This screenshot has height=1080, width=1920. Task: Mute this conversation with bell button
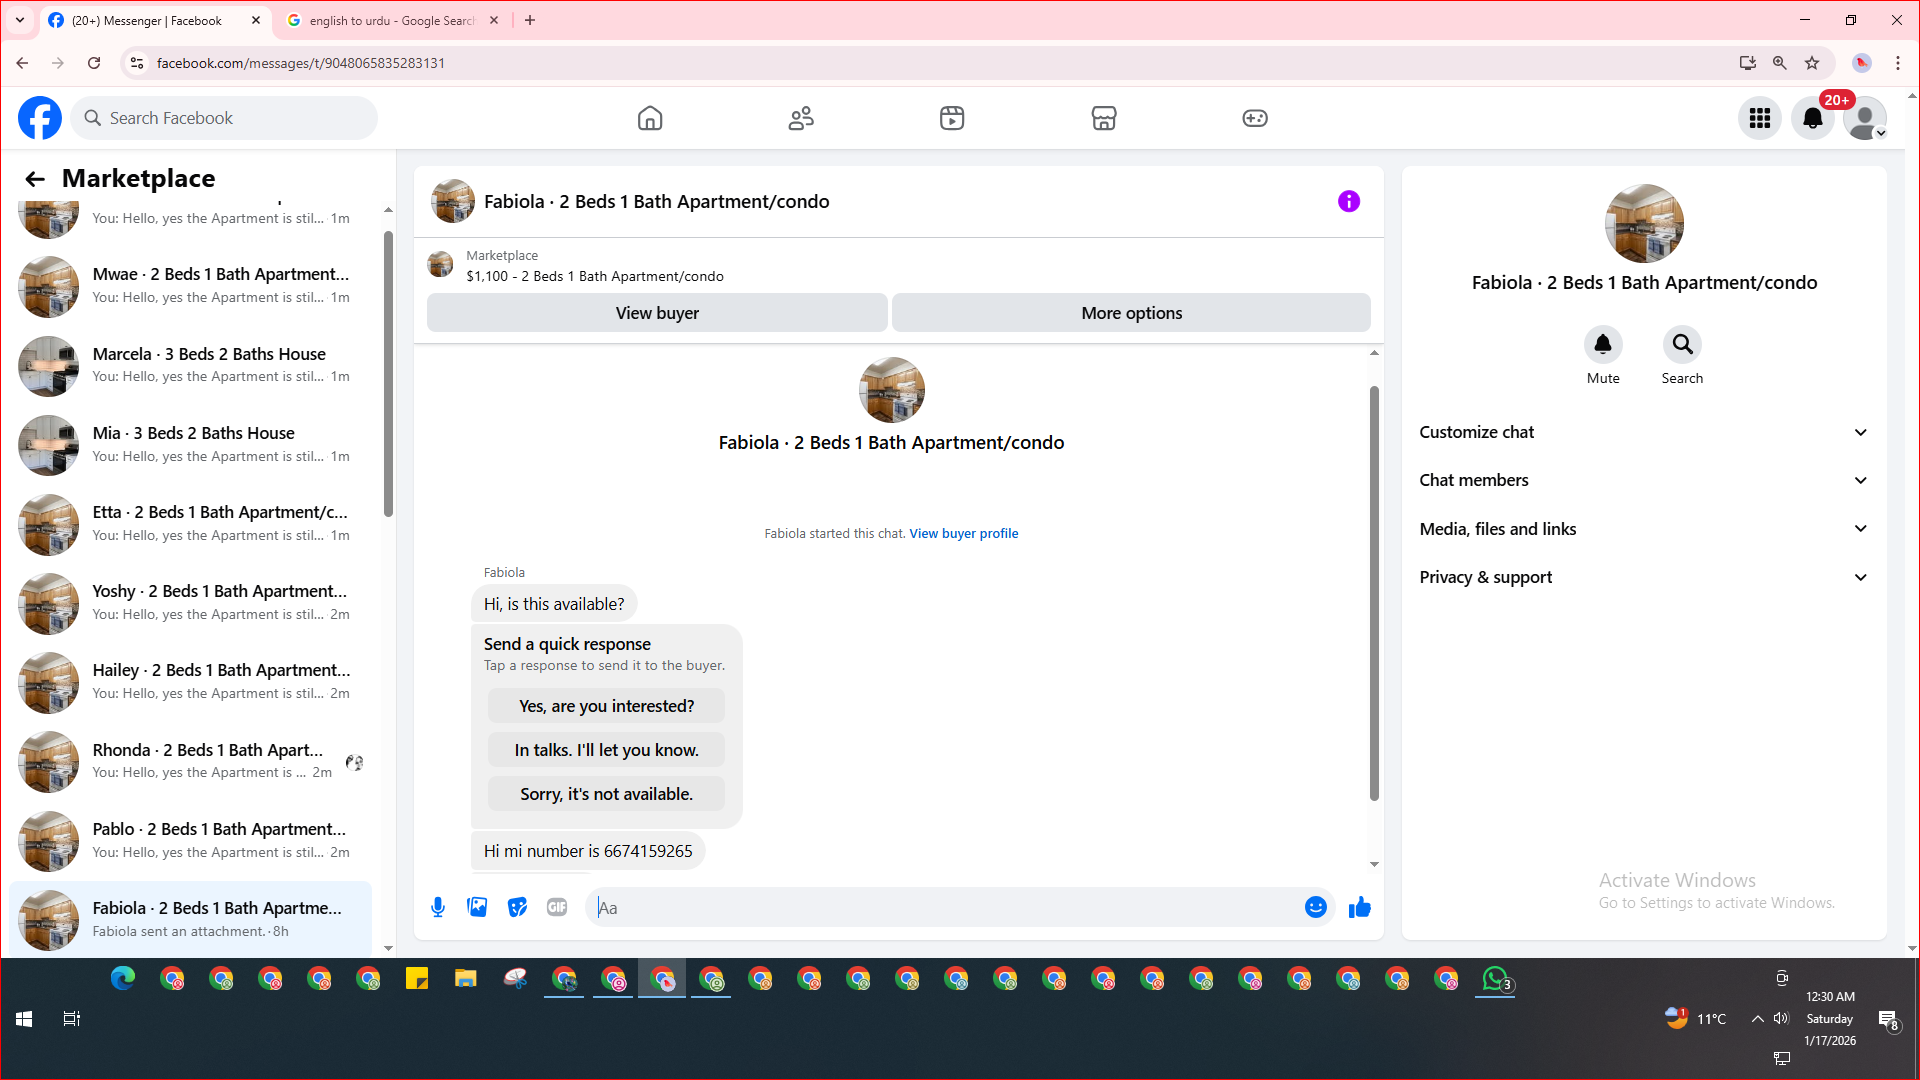(x=1602, y=345)
